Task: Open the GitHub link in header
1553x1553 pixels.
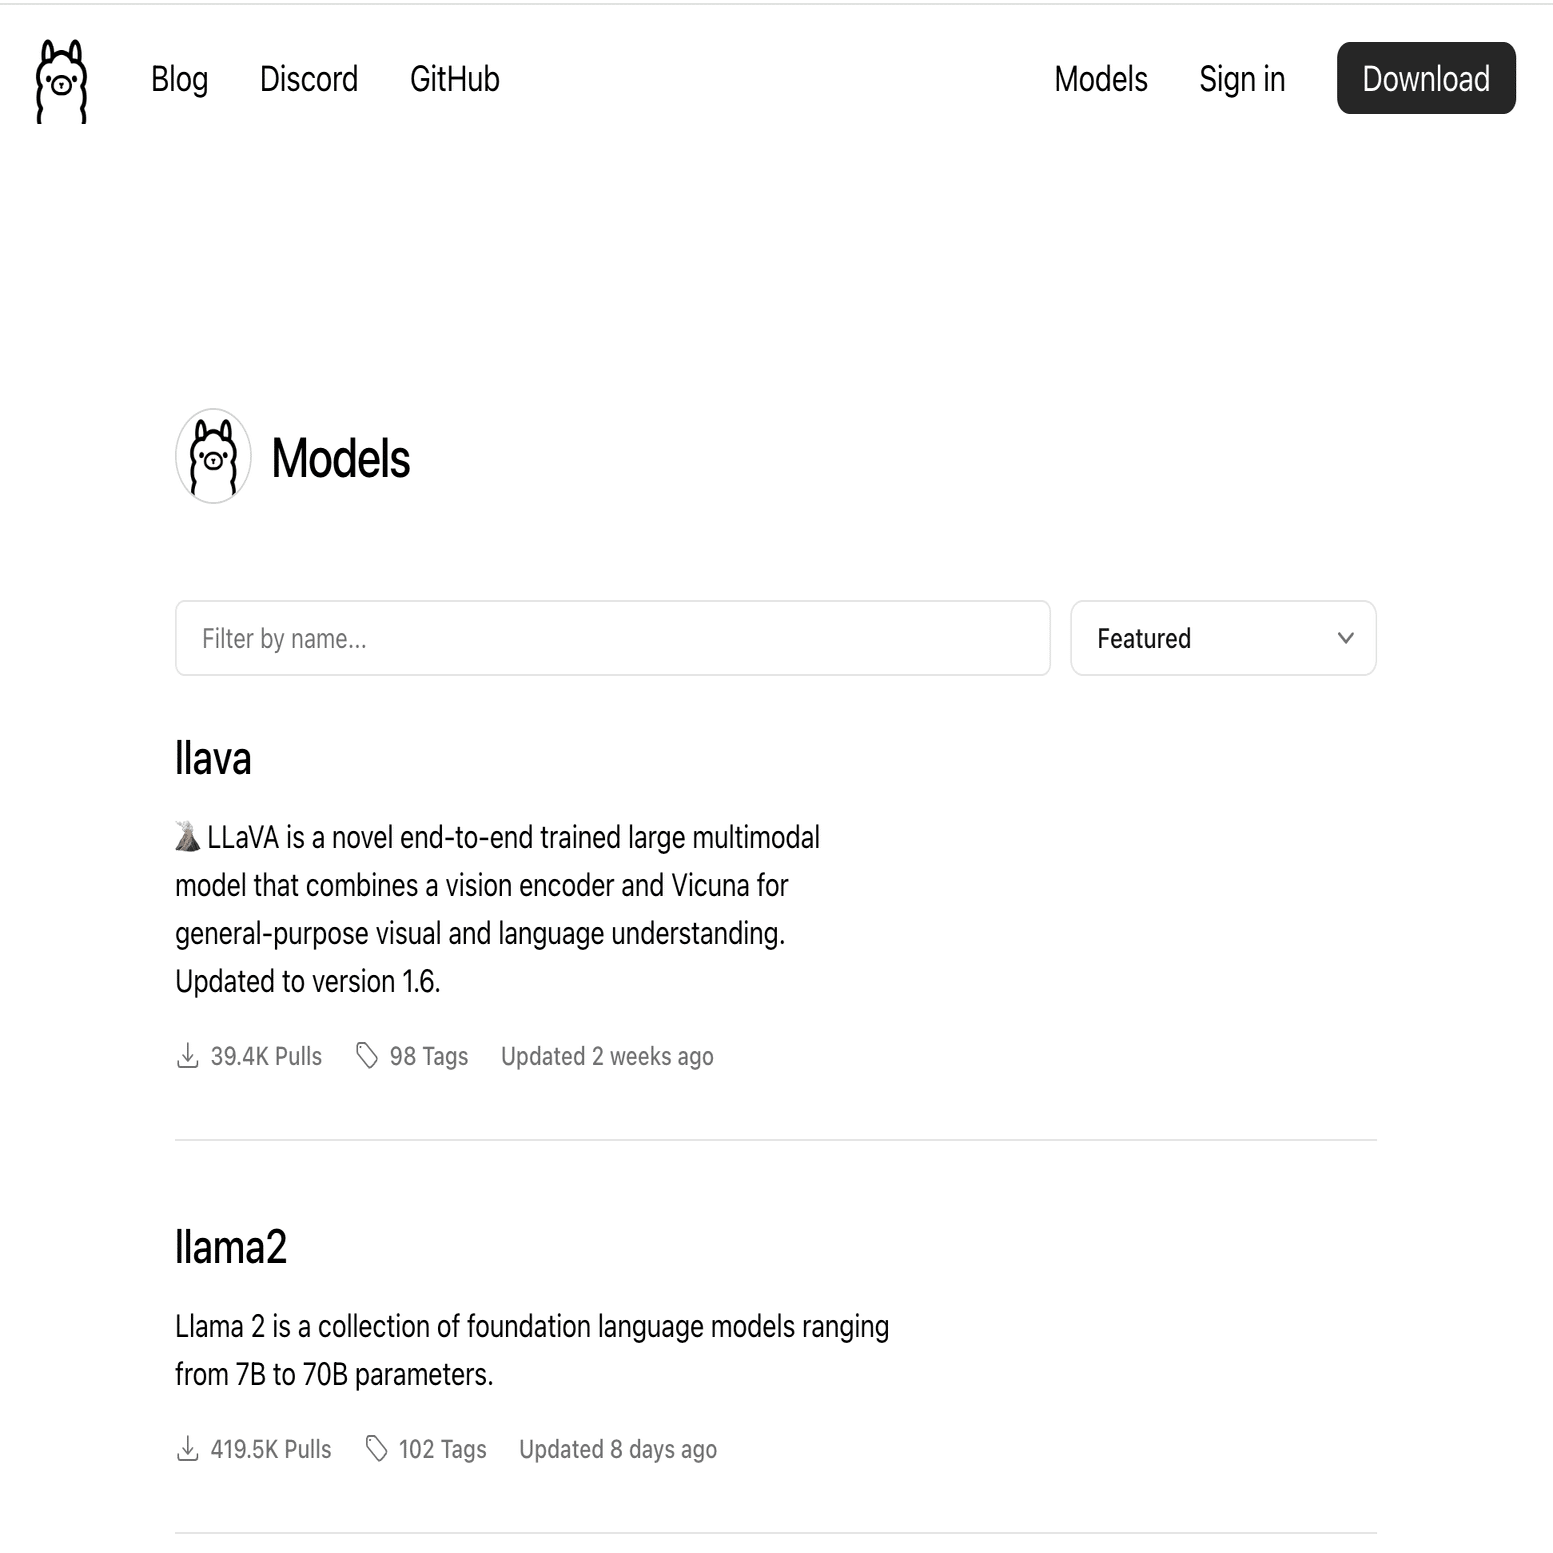Action: click(454, 79)
